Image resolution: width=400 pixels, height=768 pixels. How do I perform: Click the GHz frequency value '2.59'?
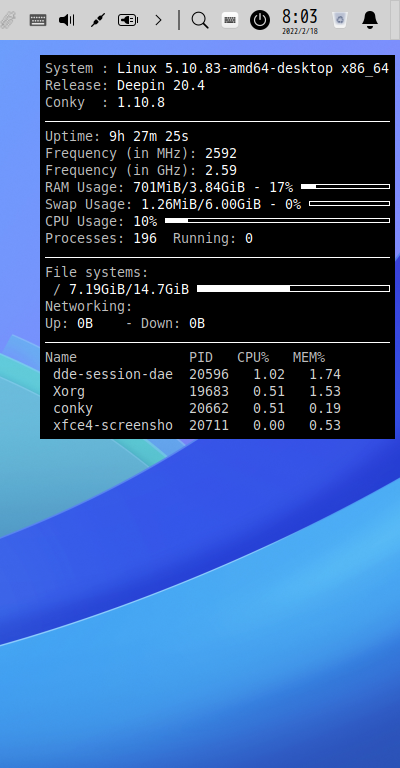pos(221,170)
